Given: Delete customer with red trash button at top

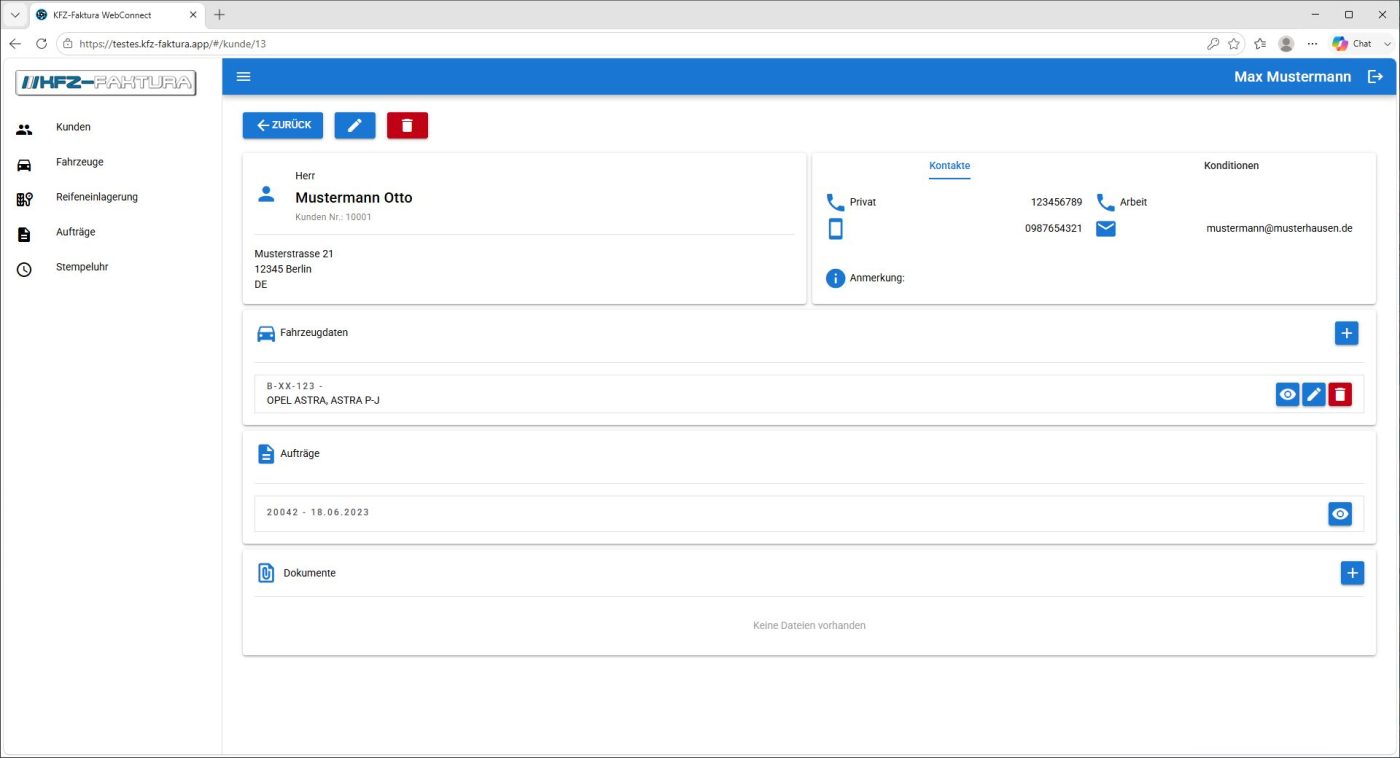Looking at the screenshot, I should [407, 125].
